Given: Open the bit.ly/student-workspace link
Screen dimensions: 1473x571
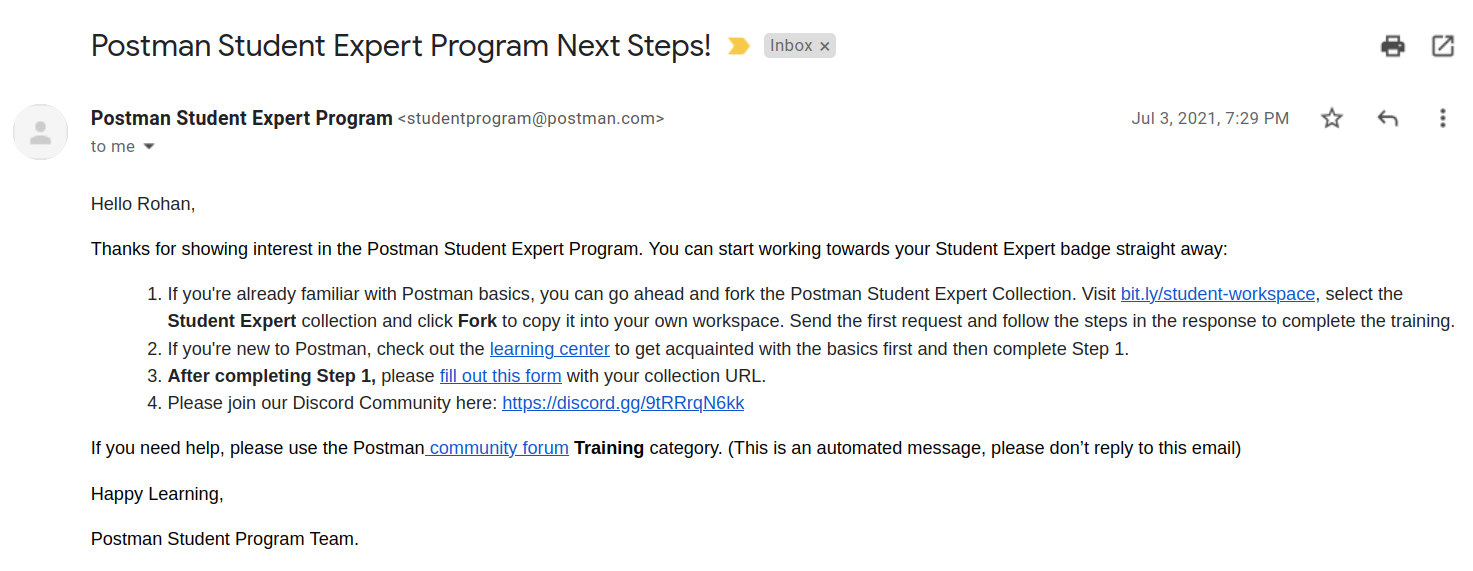Looking at the screenshot, I should point(1218,294).
